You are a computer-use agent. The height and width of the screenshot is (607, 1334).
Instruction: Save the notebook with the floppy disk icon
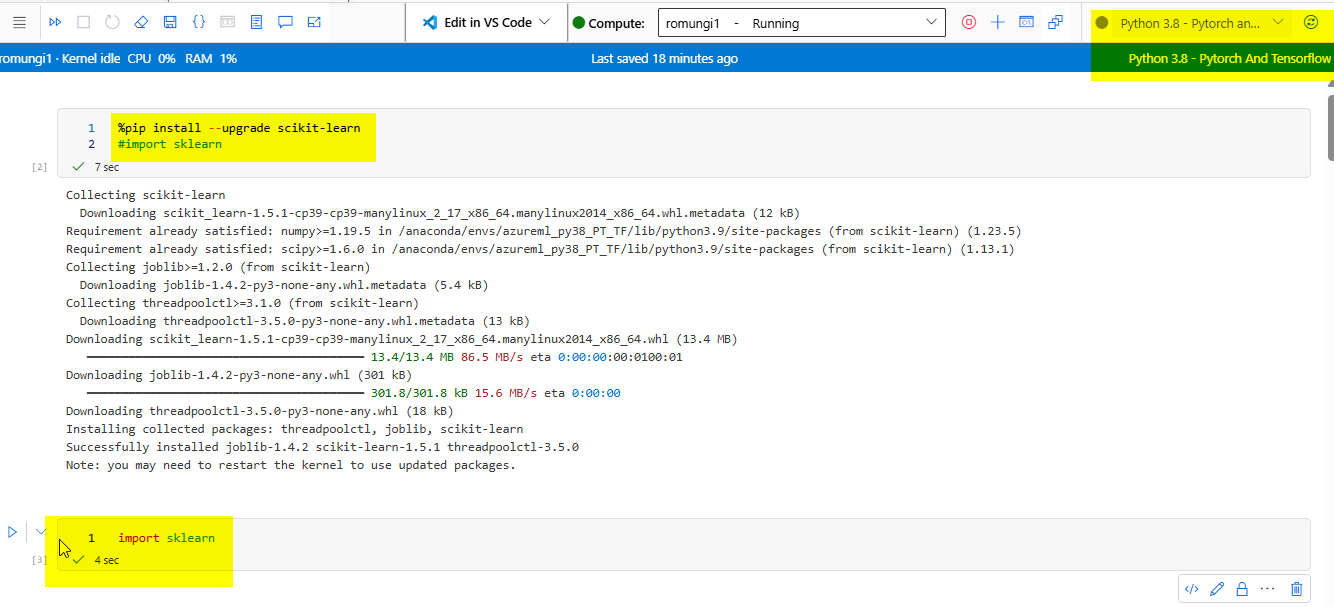pyautogui.click(x=170, y=22)
